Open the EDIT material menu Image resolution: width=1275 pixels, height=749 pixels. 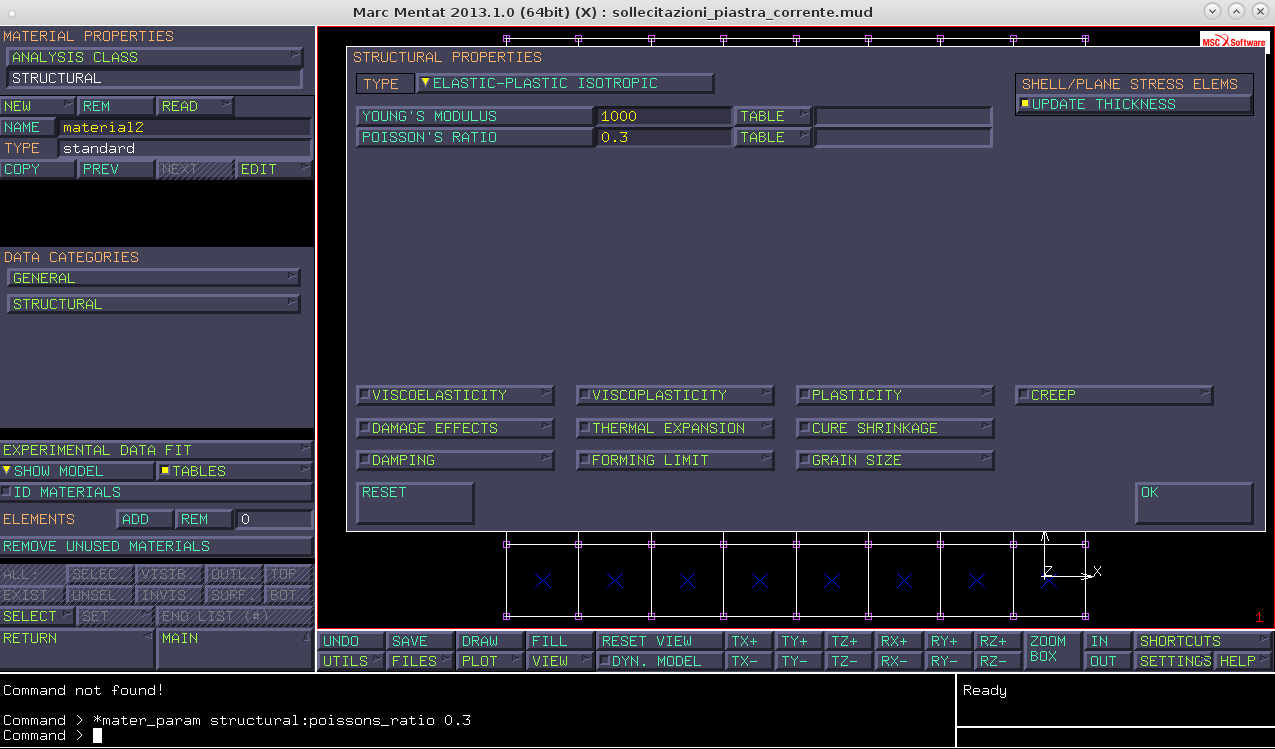274,169
